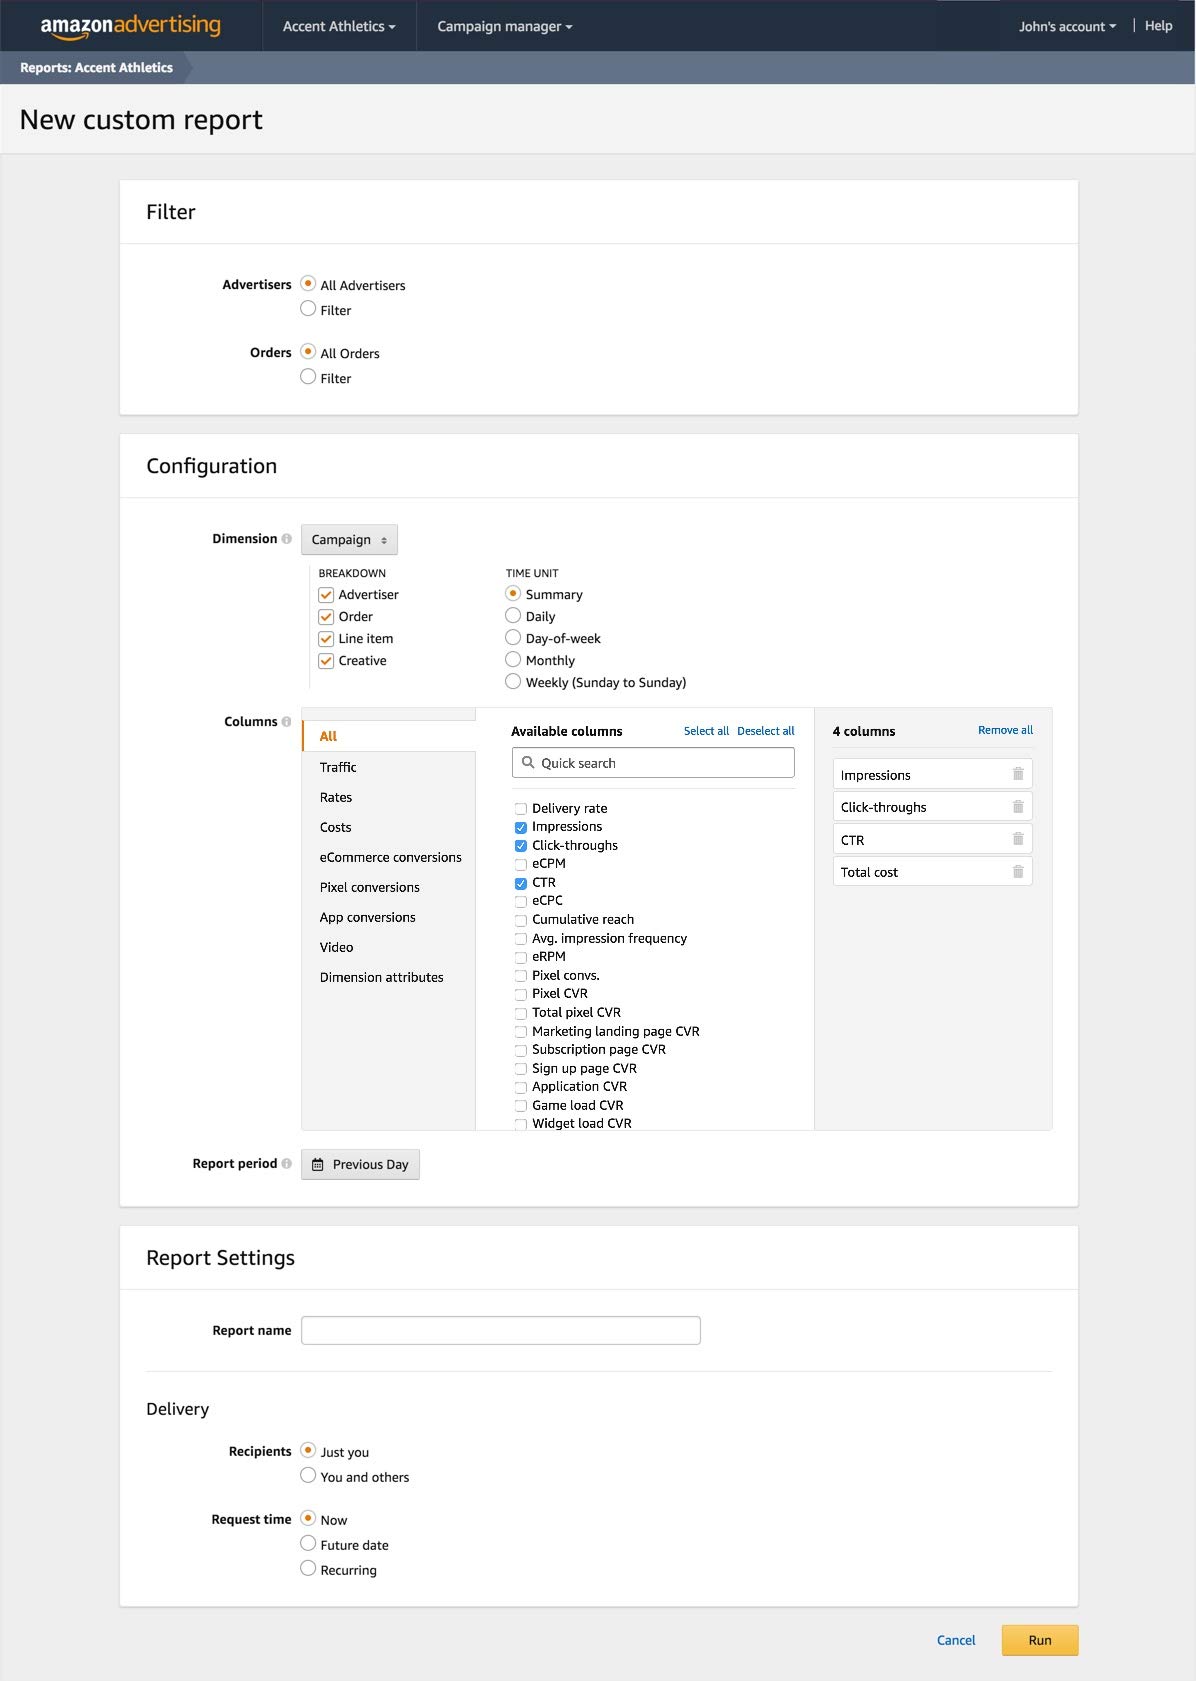Click the info icon beside Columns
The width and height of the screenshot is (1196, 1681).
tap(287, 722)
